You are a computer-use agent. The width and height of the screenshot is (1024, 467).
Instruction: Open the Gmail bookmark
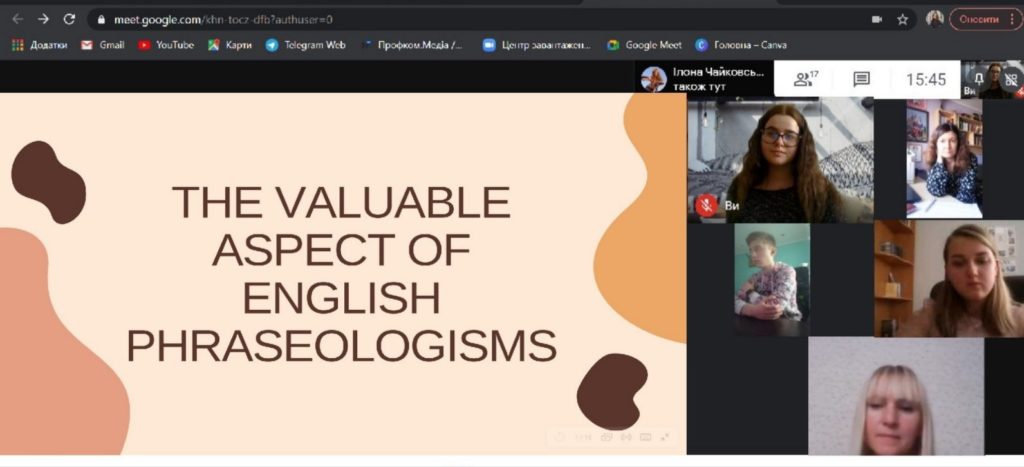click(103, 45)
